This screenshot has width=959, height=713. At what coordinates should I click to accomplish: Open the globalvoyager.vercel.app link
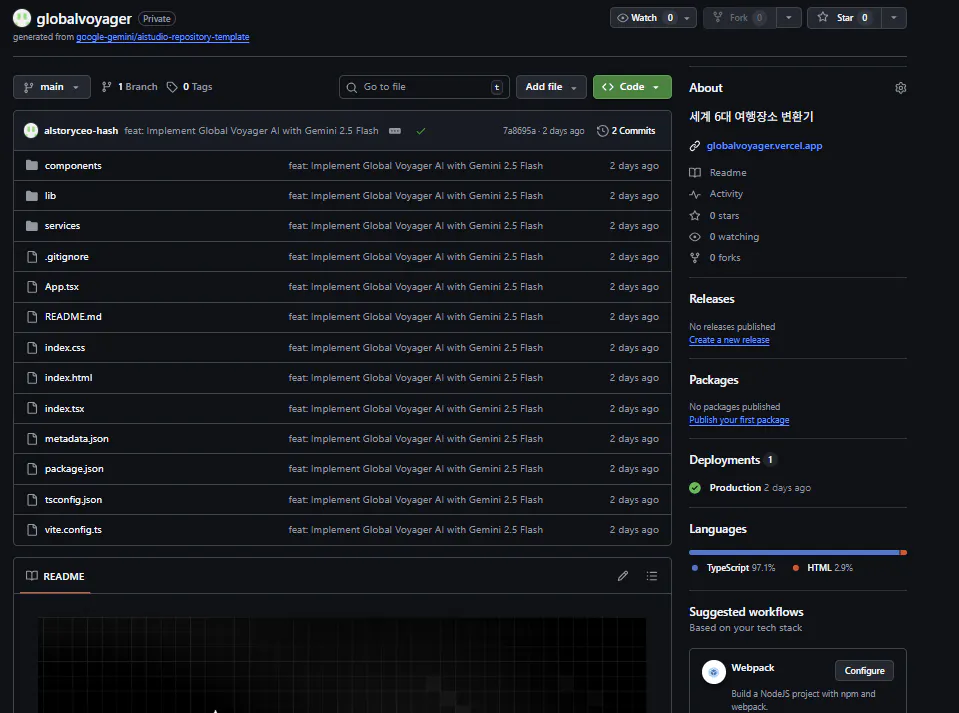pos(764,146)
